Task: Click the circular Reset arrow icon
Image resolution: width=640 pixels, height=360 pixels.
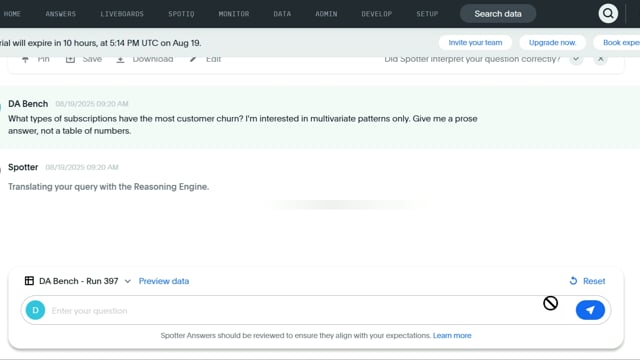Action: point(573,281)
